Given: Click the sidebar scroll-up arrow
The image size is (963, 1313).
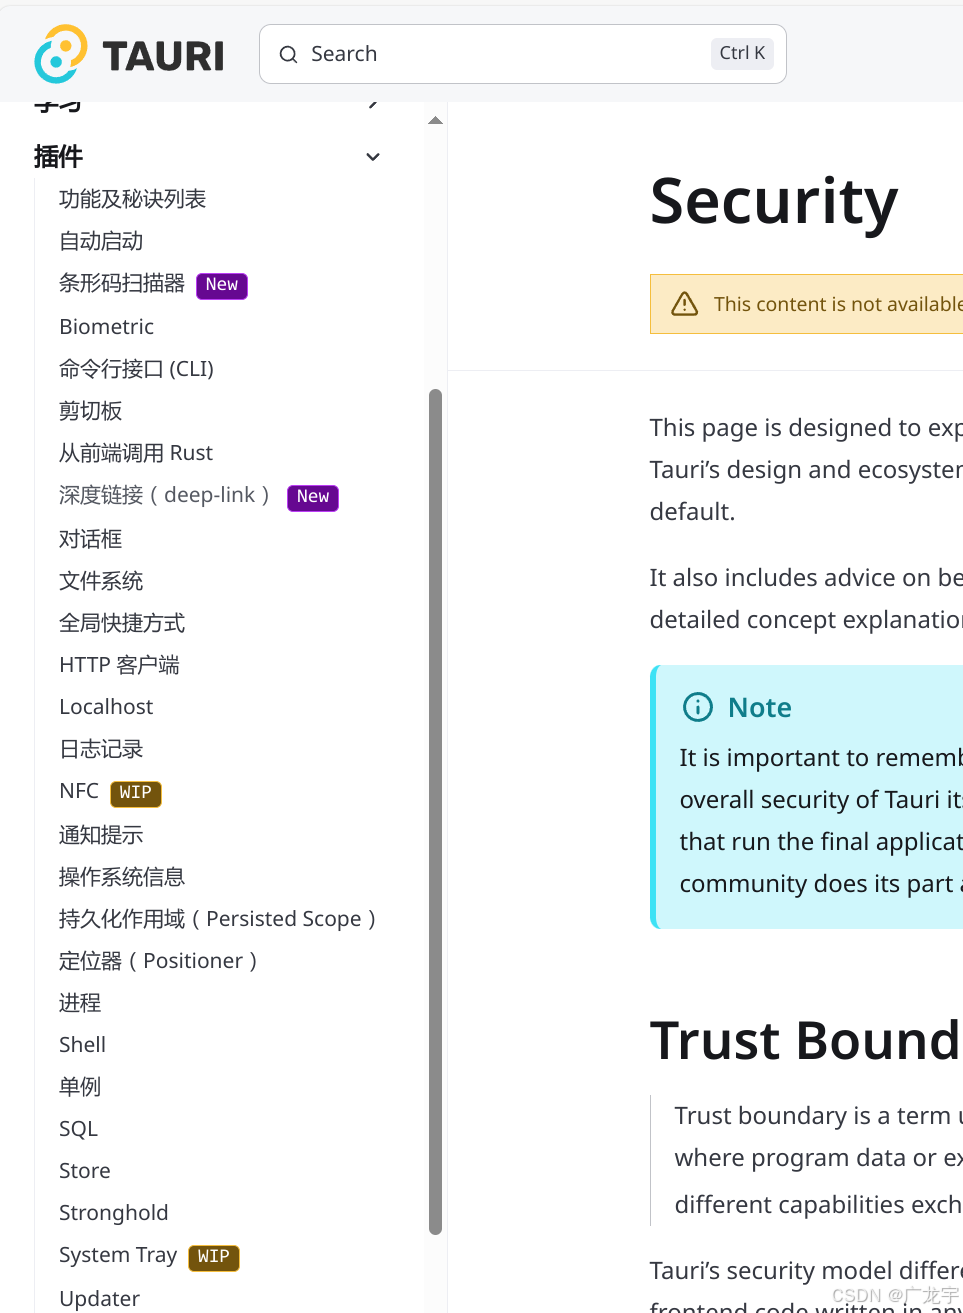Looking at the screenshot, I should coord(435,121).
